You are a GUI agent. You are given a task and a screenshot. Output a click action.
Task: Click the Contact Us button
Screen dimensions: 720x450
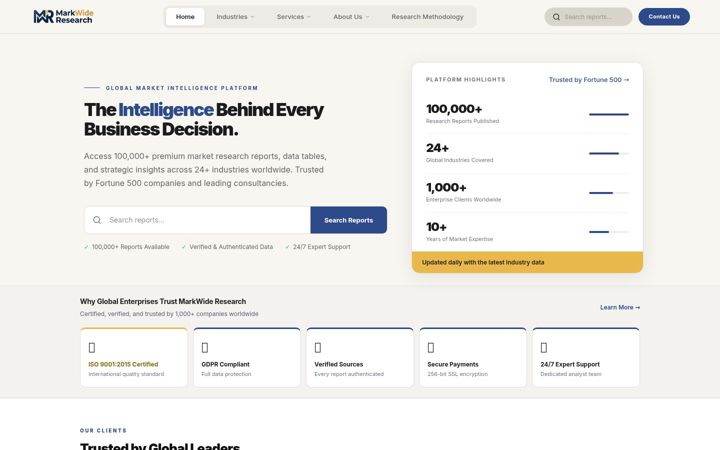[664, 17]
